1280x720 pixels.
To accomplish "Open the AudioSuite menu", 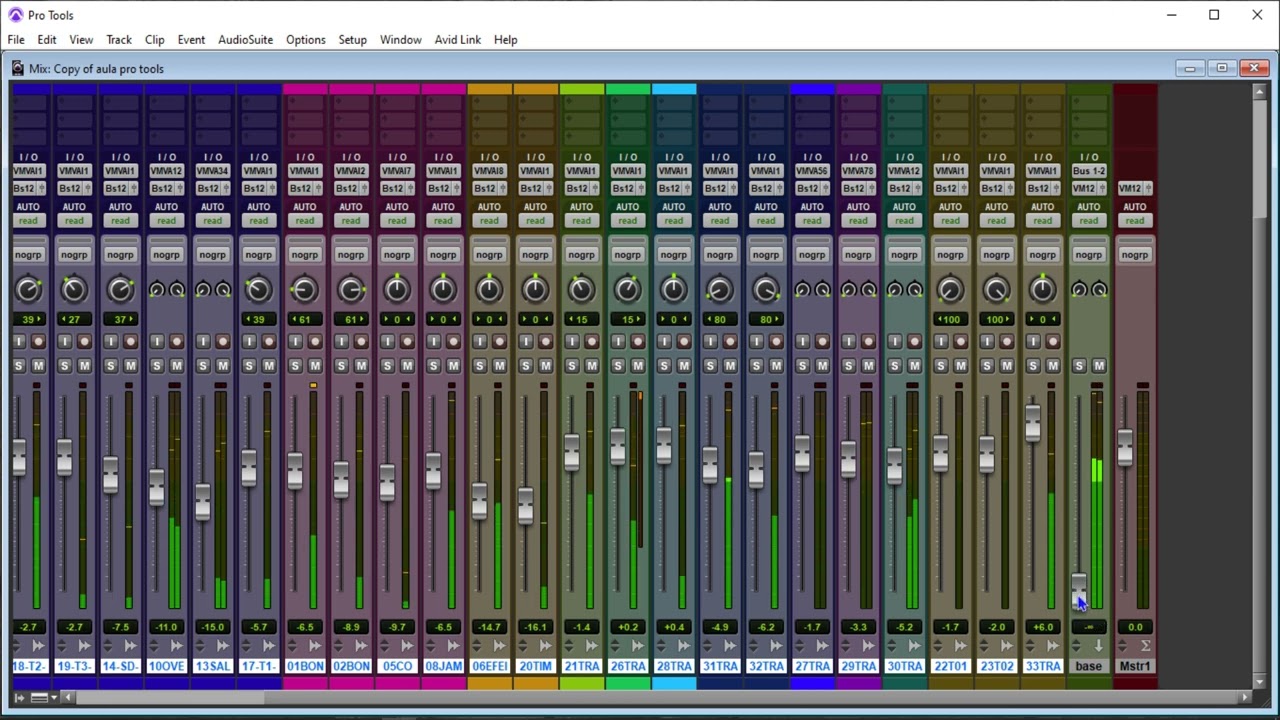I will [245, 40].
